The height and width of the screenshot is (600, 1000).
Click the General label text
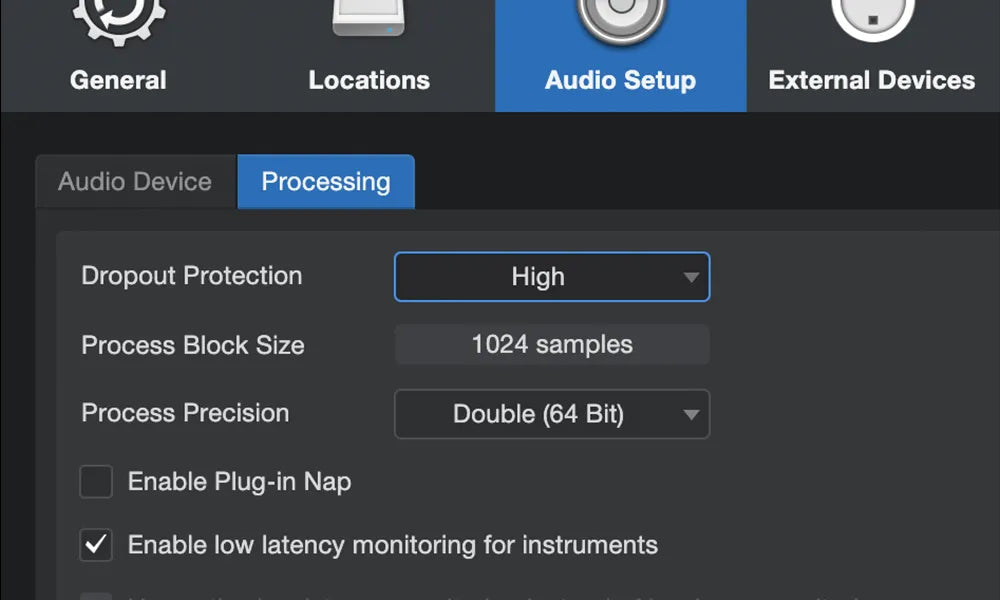click(118, 80)
